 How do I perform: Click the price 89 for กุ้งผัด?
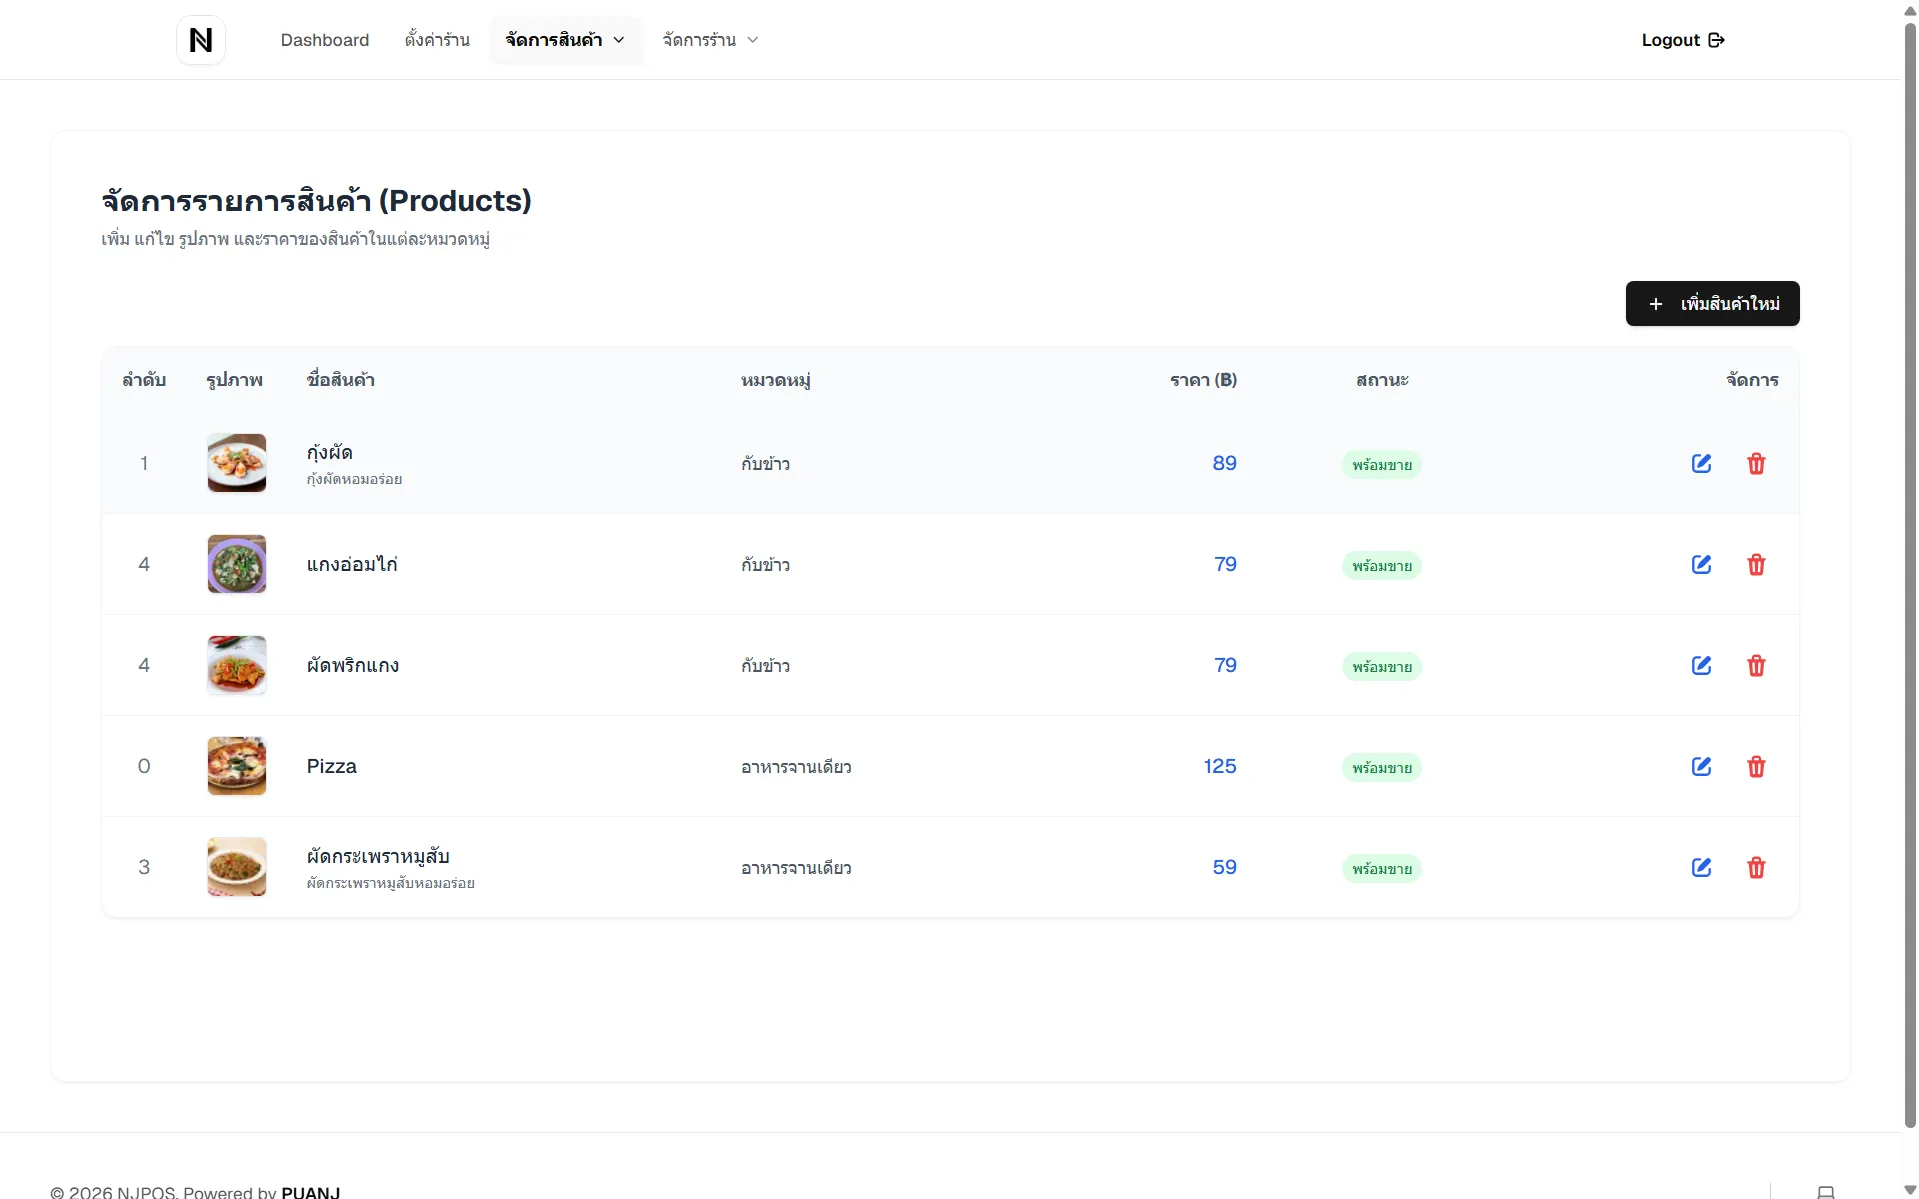(x=1225, y=463)
